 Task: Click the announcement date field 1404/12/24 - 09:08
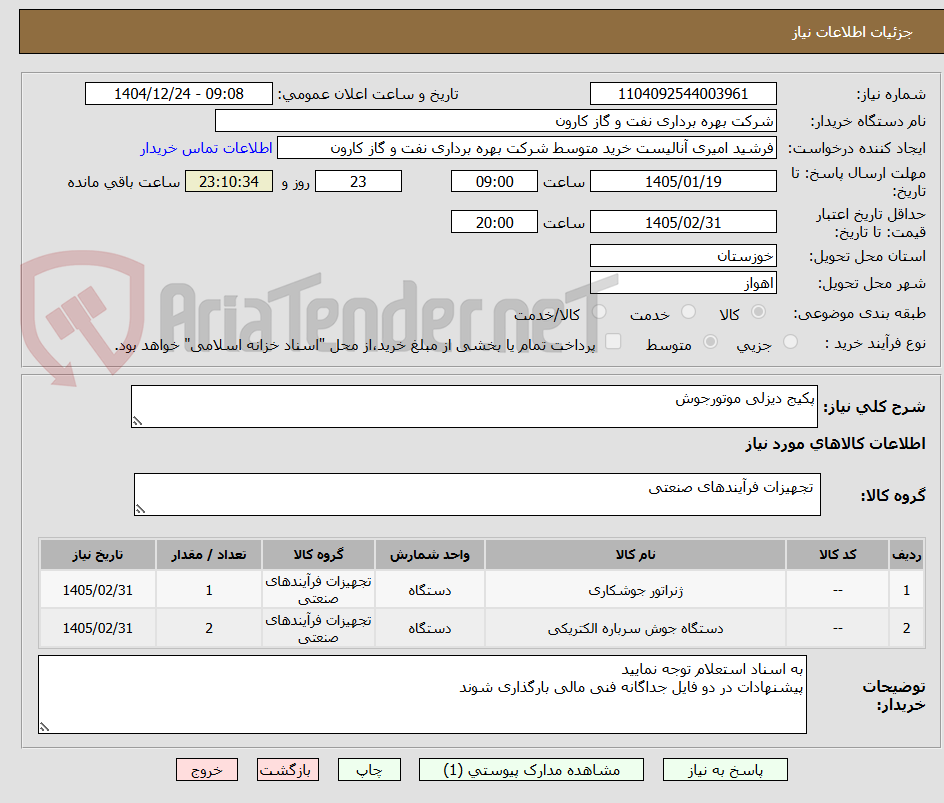coord(179,94)
